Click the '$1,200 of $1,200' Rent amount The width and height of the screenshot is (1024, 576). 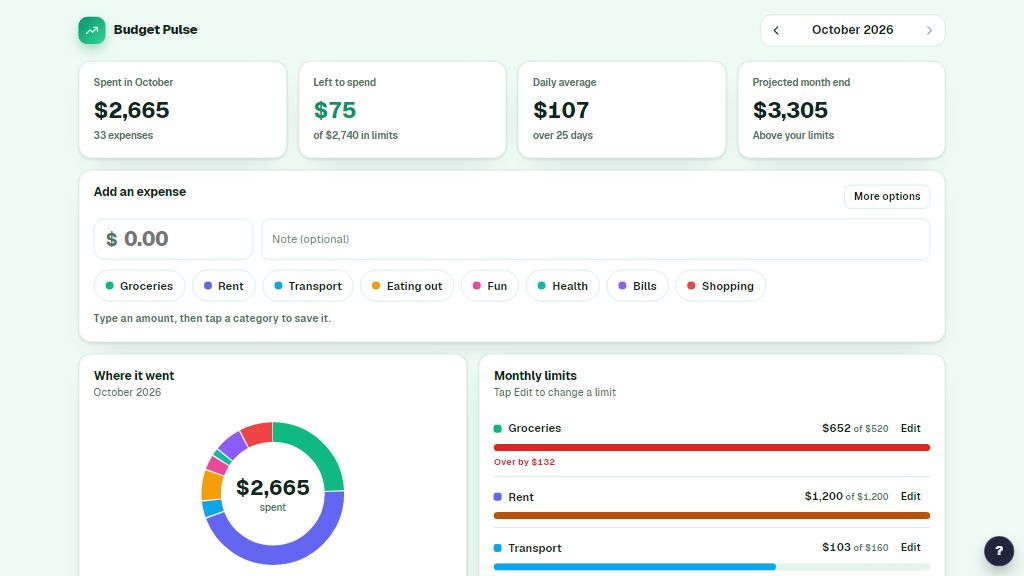tap(846, 496)
